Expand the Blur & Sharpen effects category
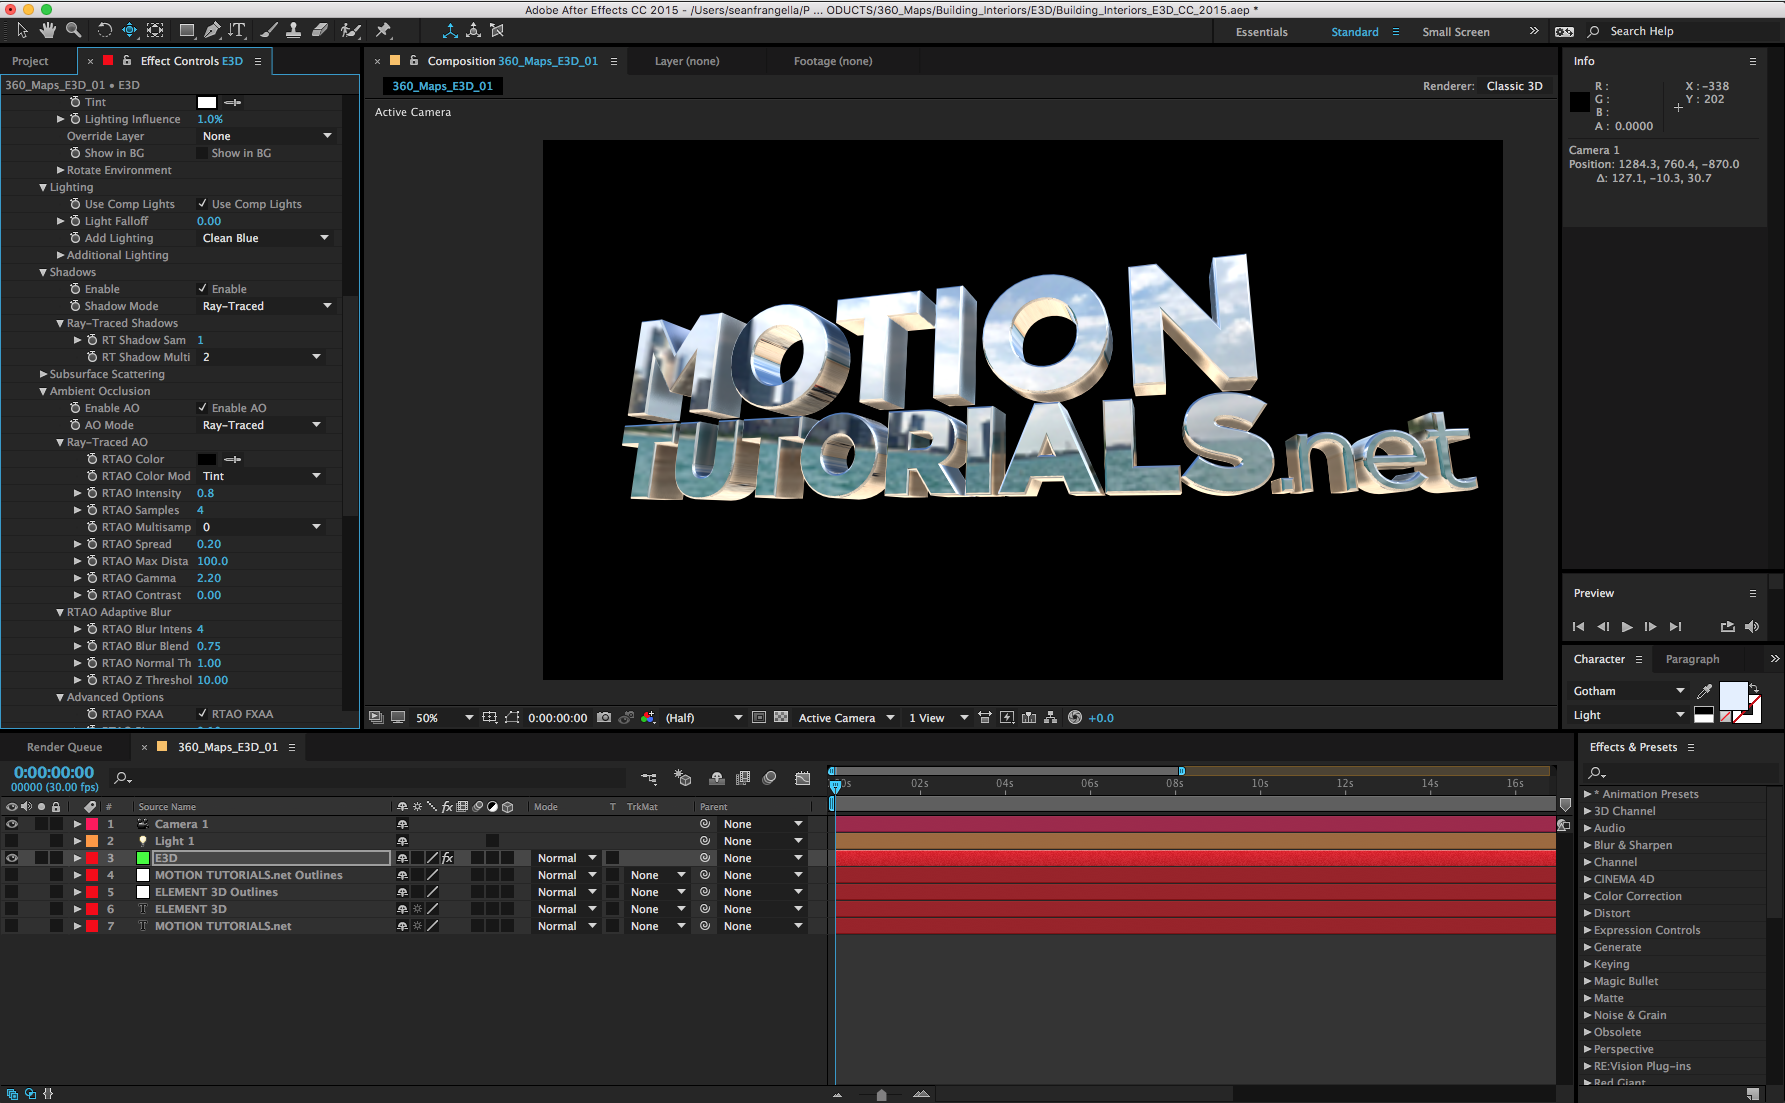The image size is (1785, 1103). (x=1587, y=845)
